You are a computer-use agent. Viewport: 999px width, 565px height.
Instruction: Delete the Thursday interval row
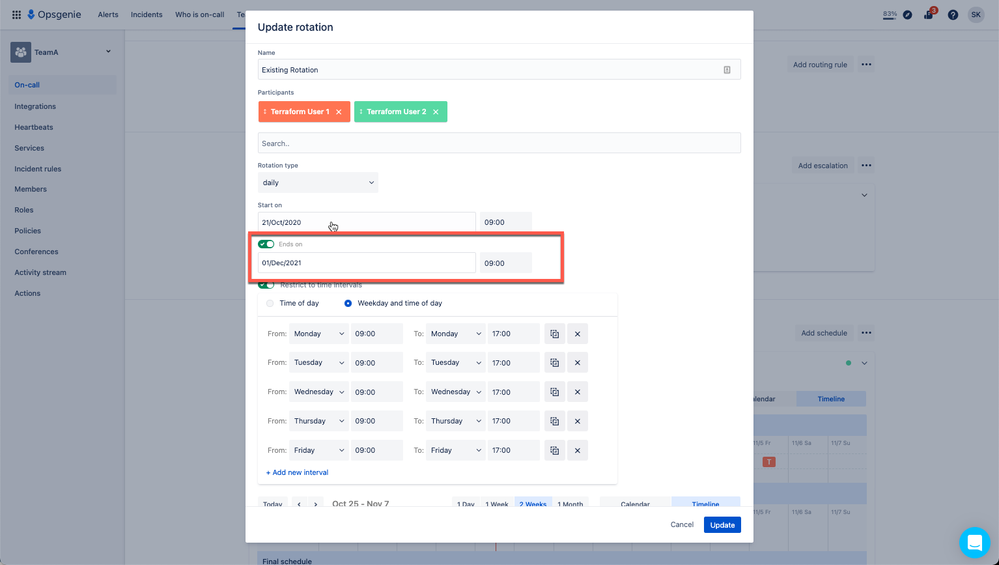(577, 421)
